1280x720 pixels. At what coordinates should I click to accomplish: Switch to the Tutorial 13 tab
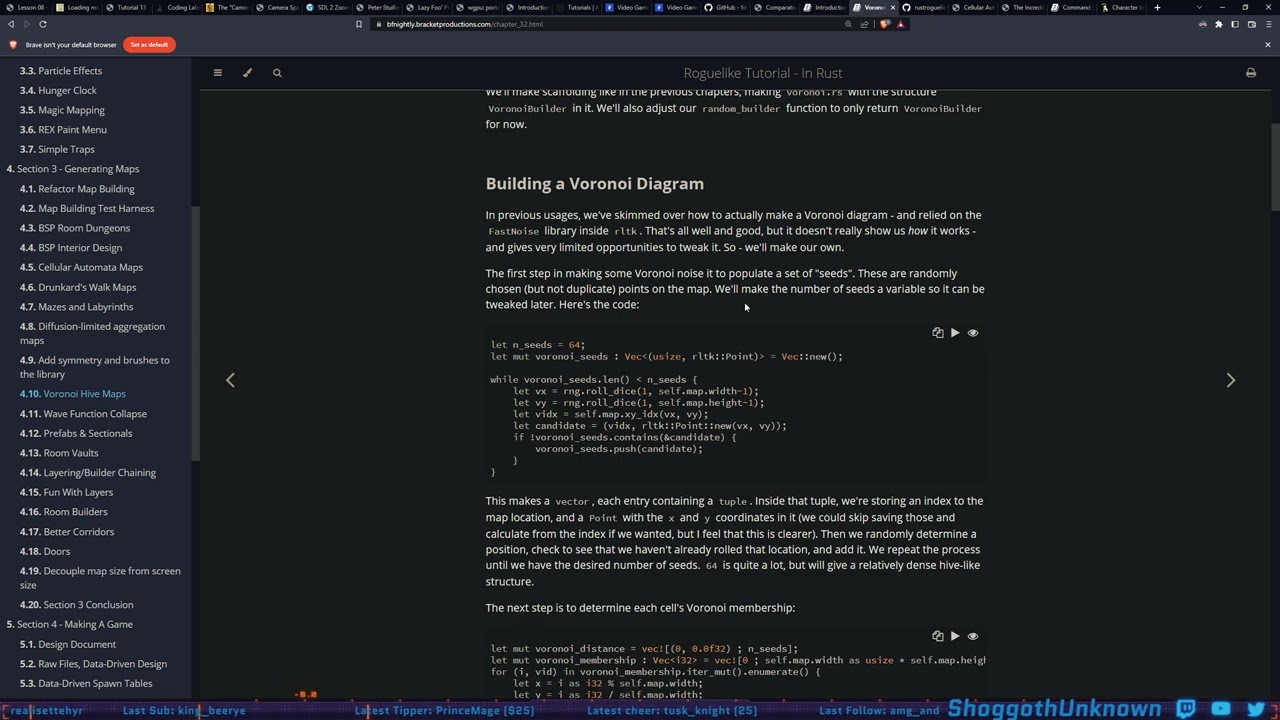126,7
